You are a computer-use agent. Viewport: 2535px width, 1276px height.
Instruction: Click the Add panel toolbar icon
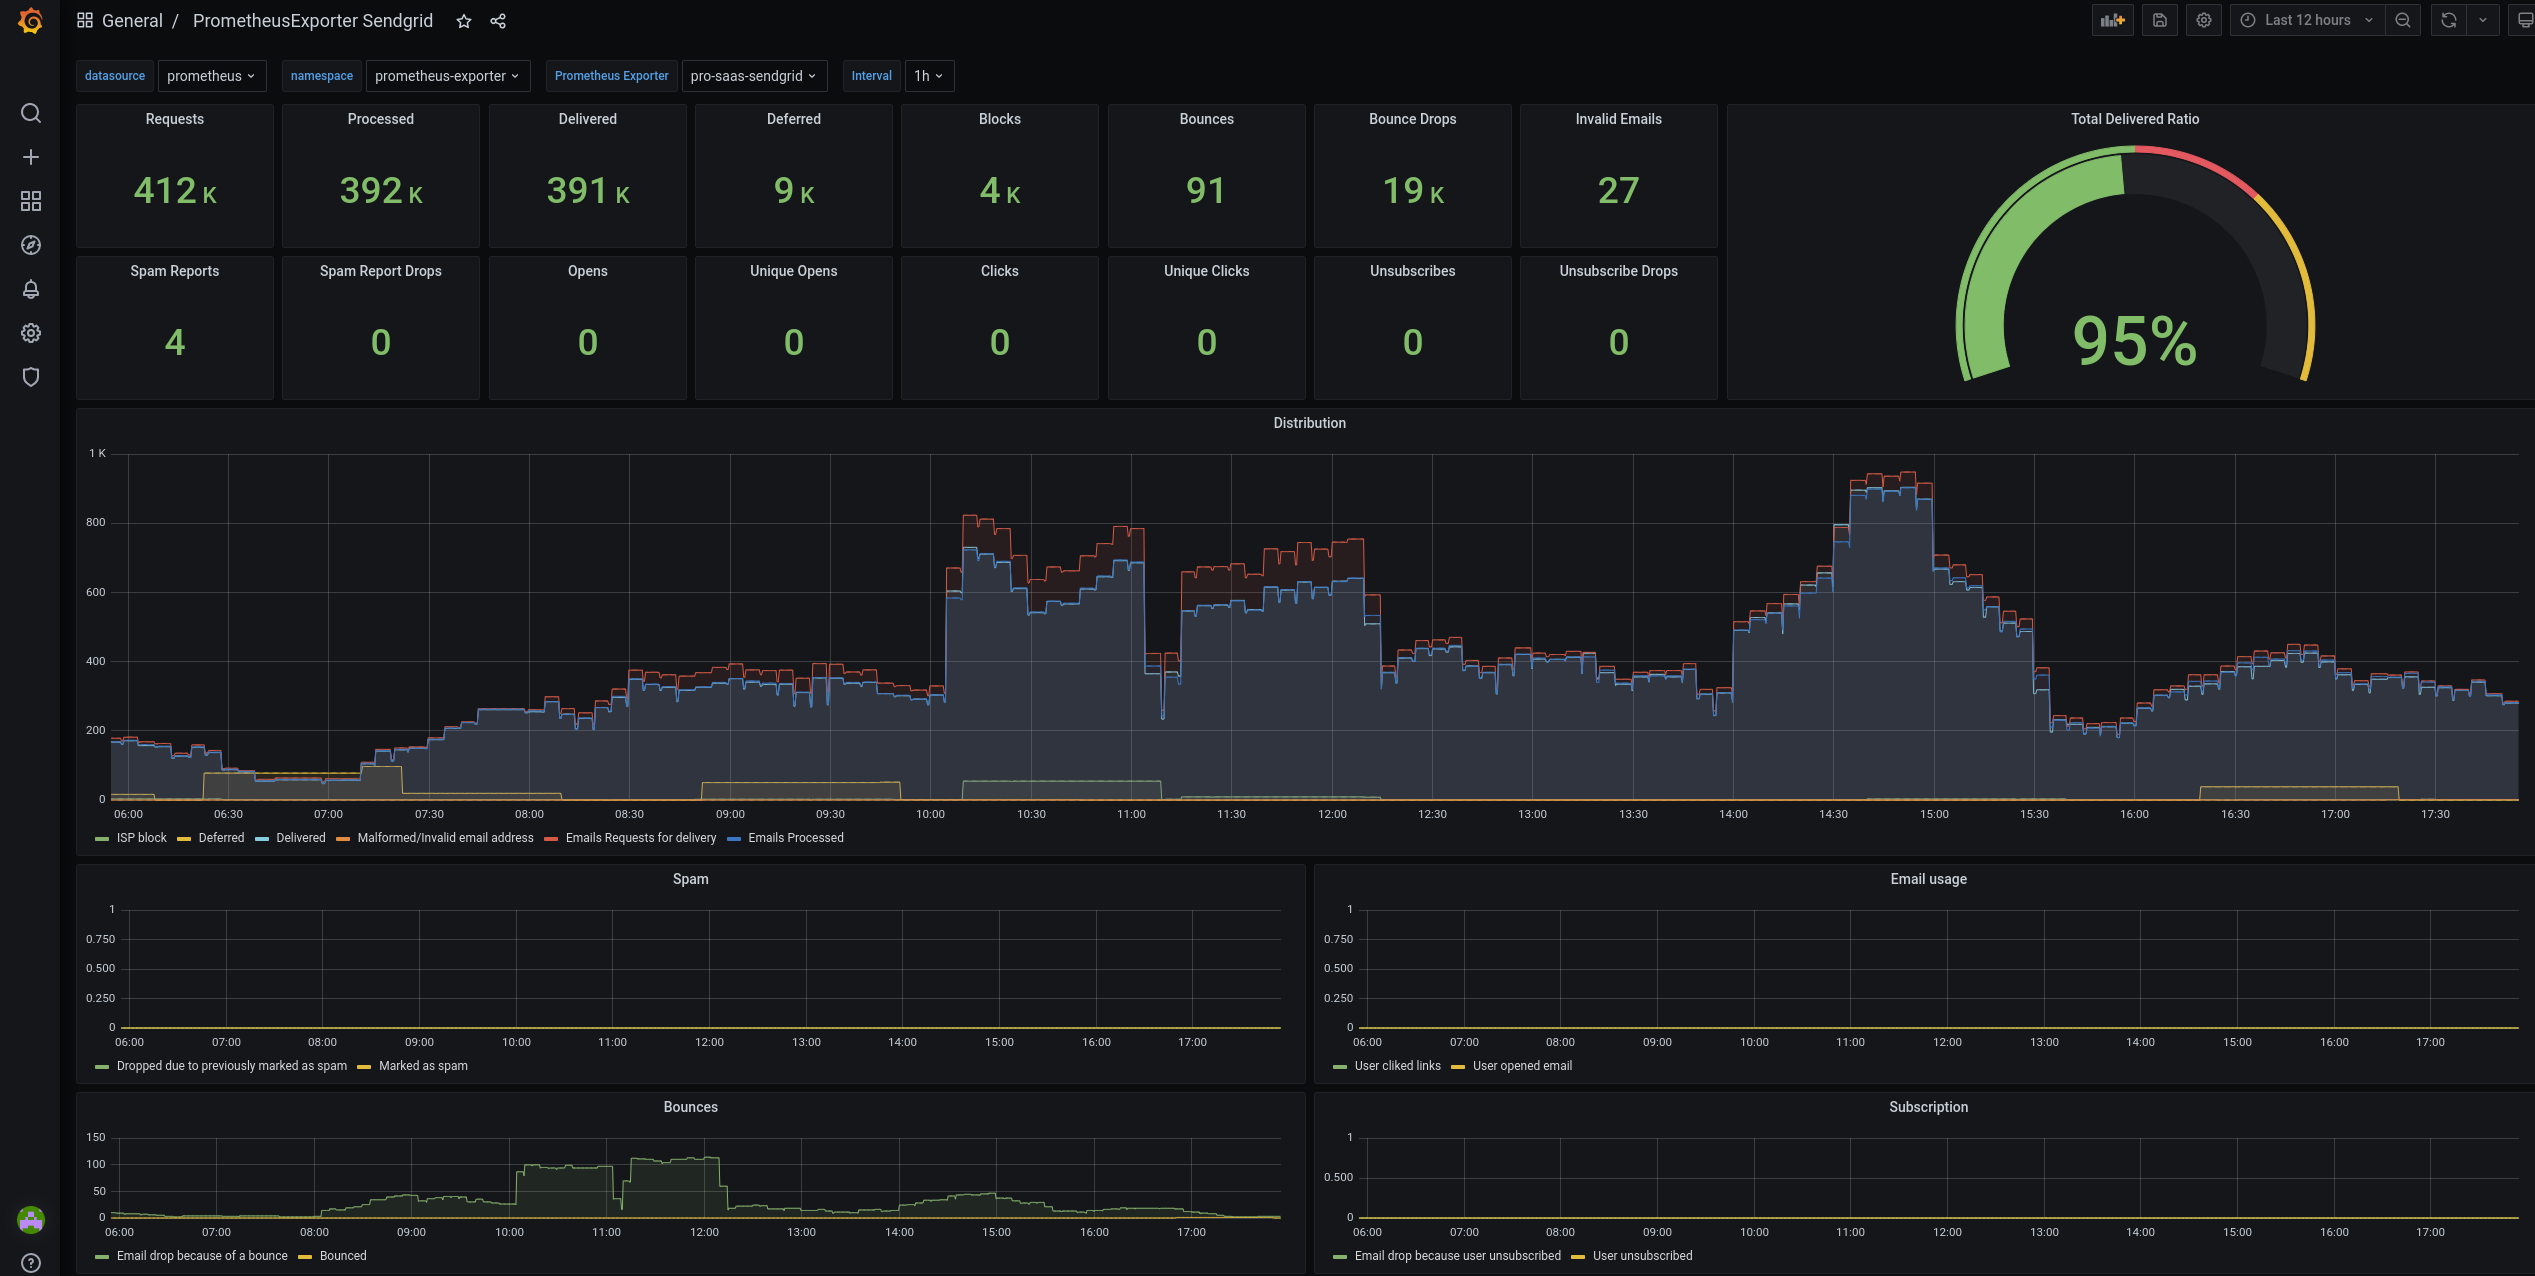[x=2112, y=20]
